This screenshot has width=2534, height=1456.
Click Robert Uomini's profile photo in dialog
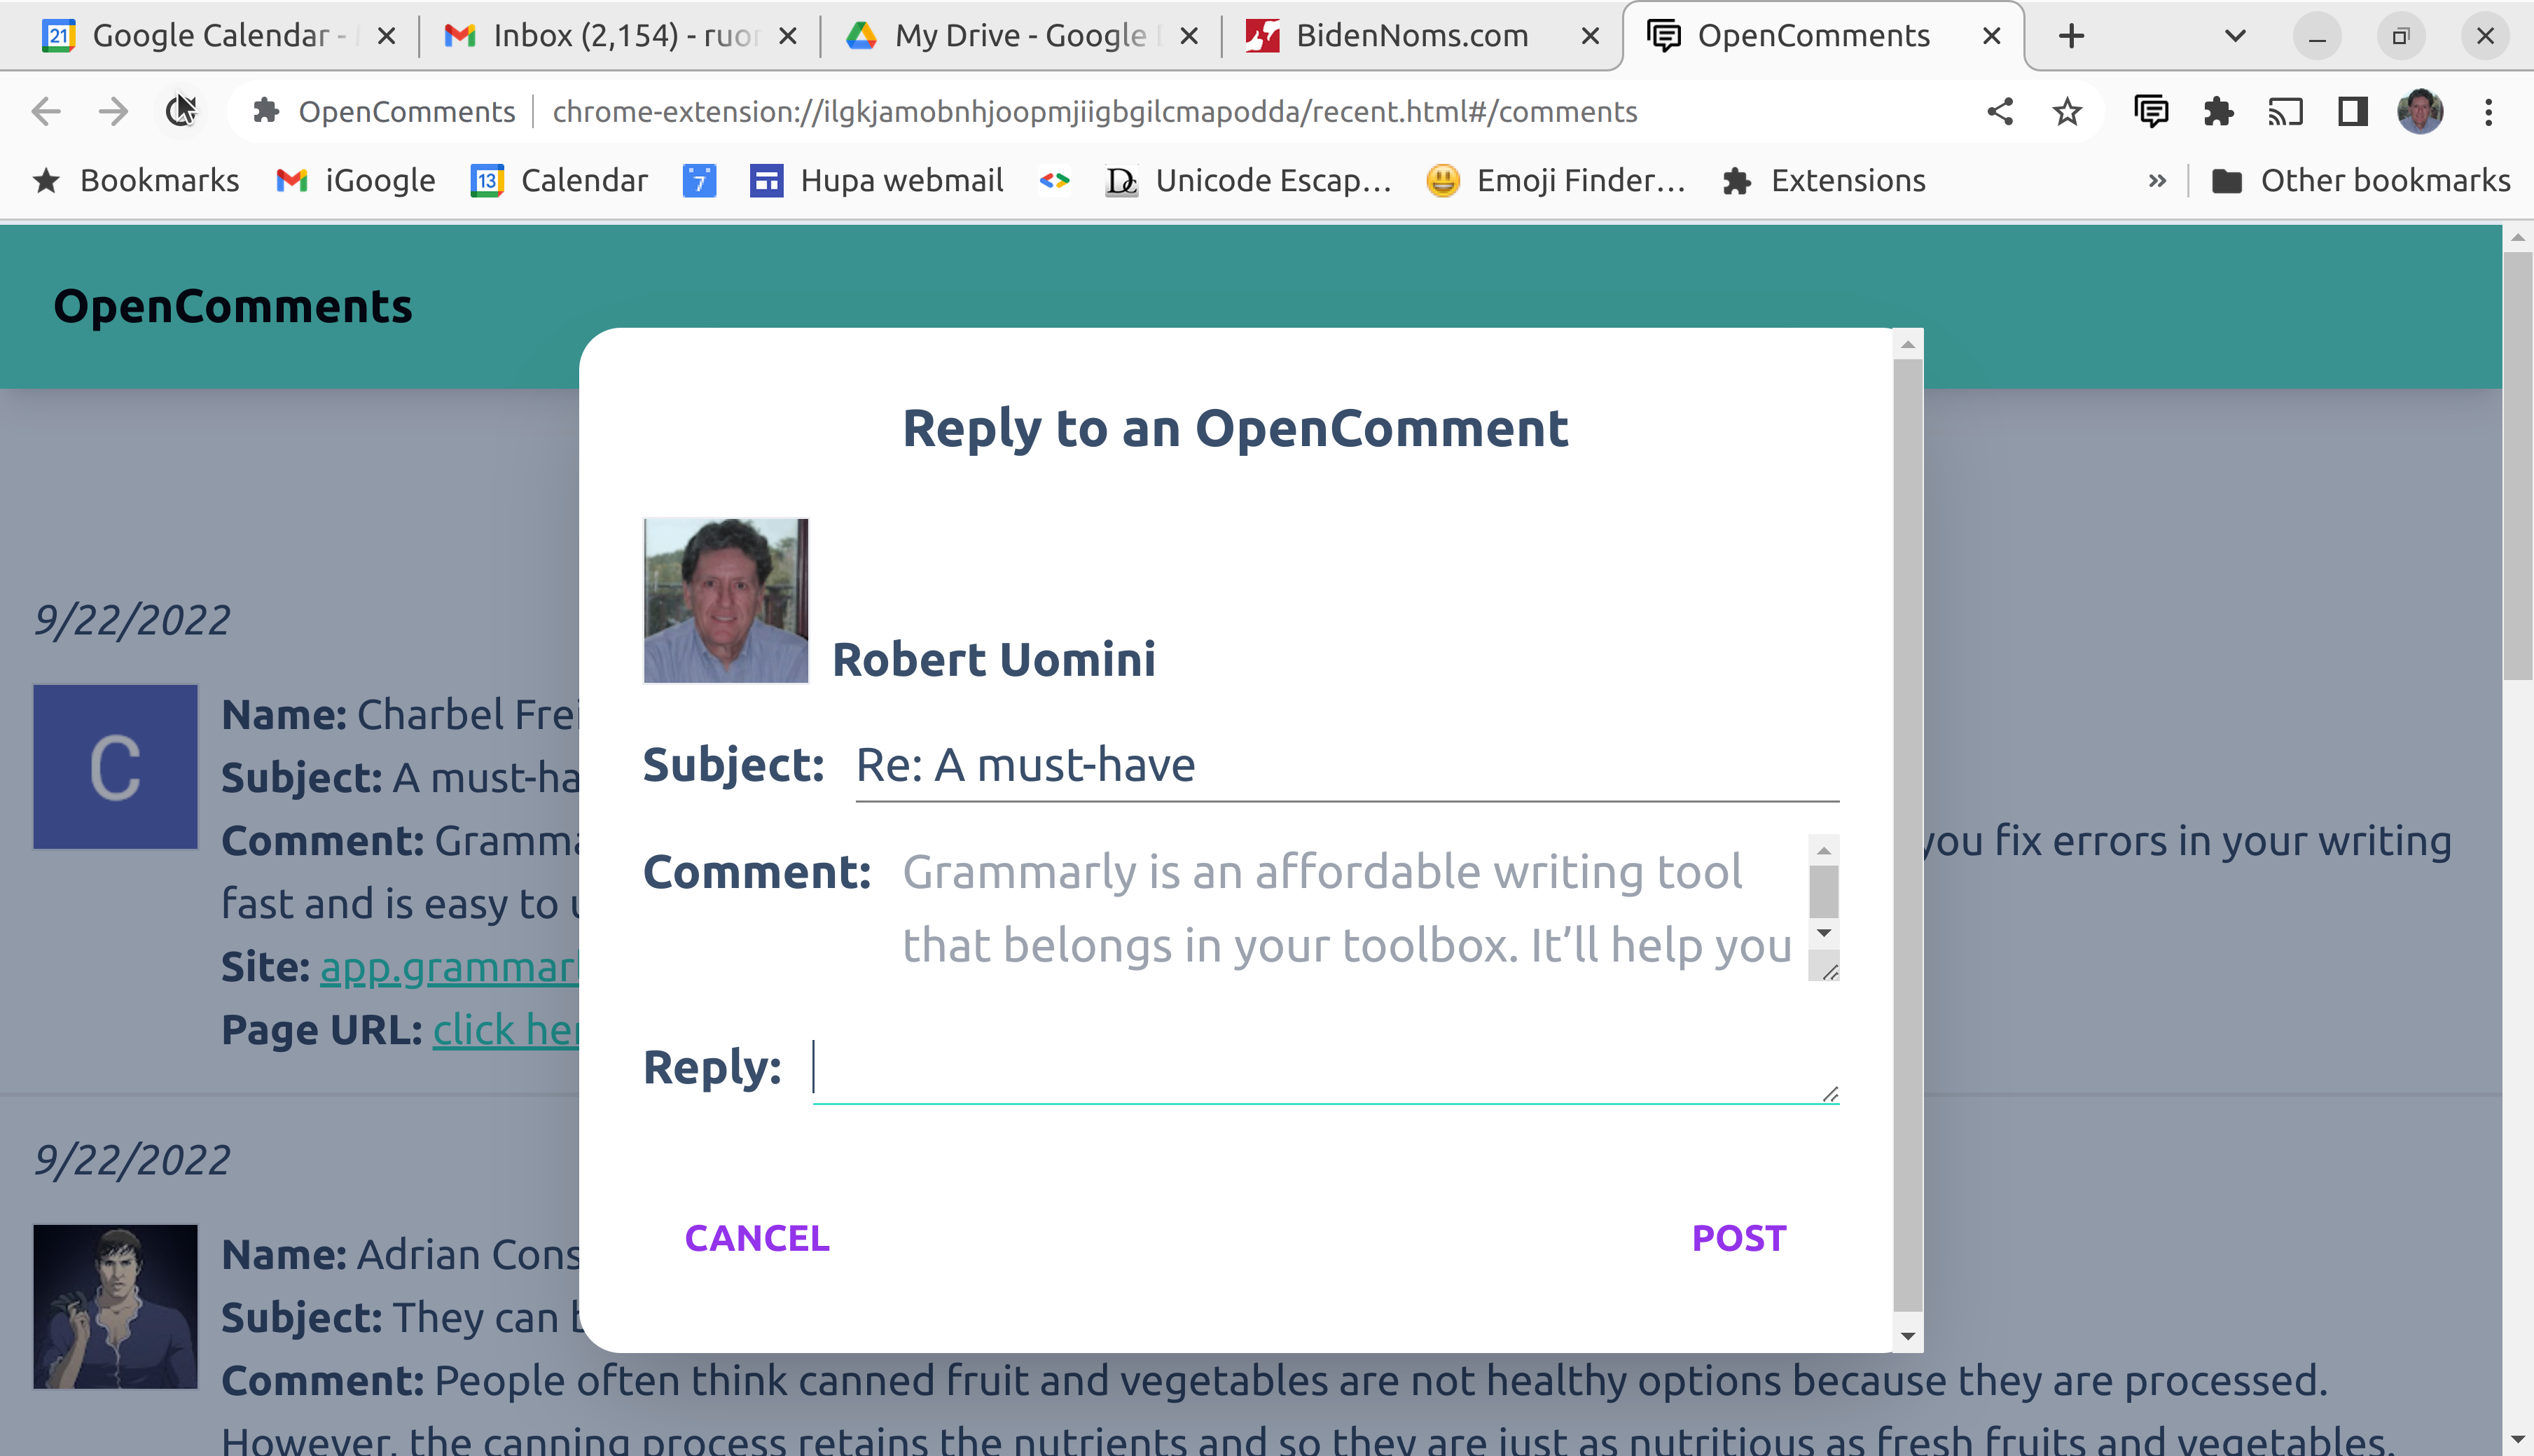[726, 600]
